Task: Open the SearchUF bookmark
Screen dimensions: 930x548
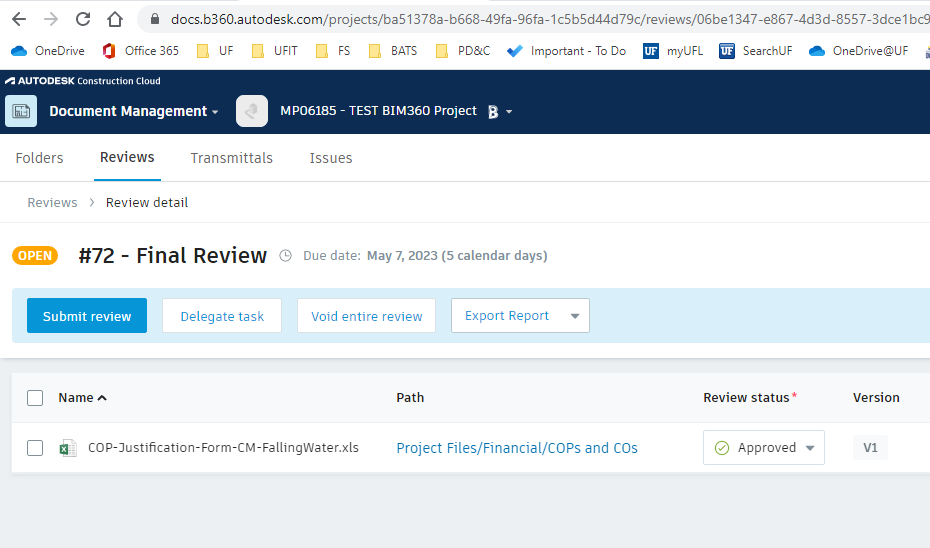Action: (x=756, y=51)
